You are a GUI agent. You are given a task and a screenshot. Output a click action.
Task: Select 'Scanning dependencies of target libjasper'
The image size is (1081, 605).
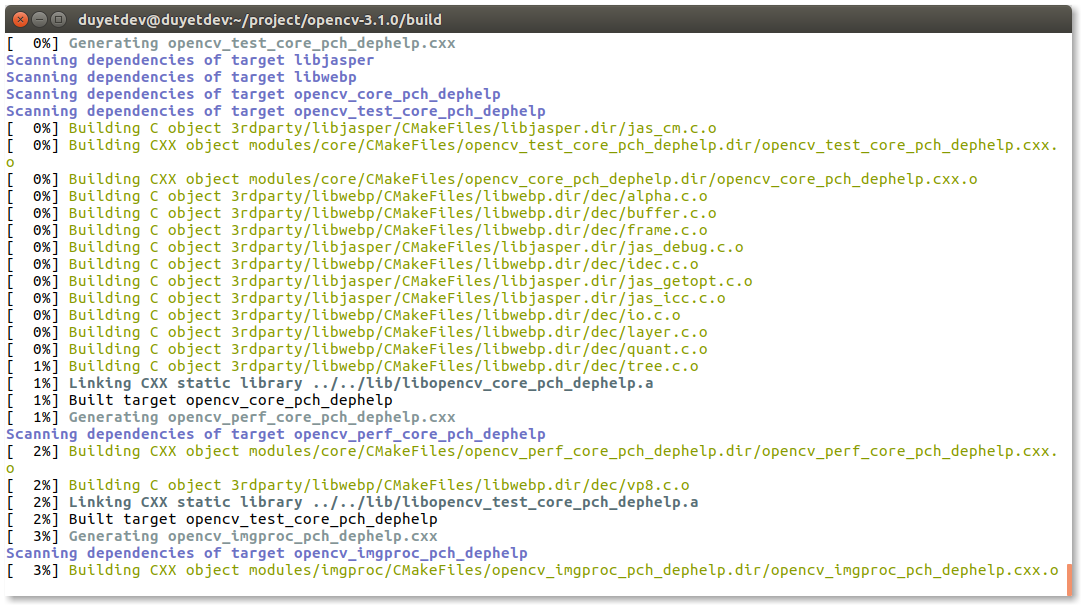[190, 60]
